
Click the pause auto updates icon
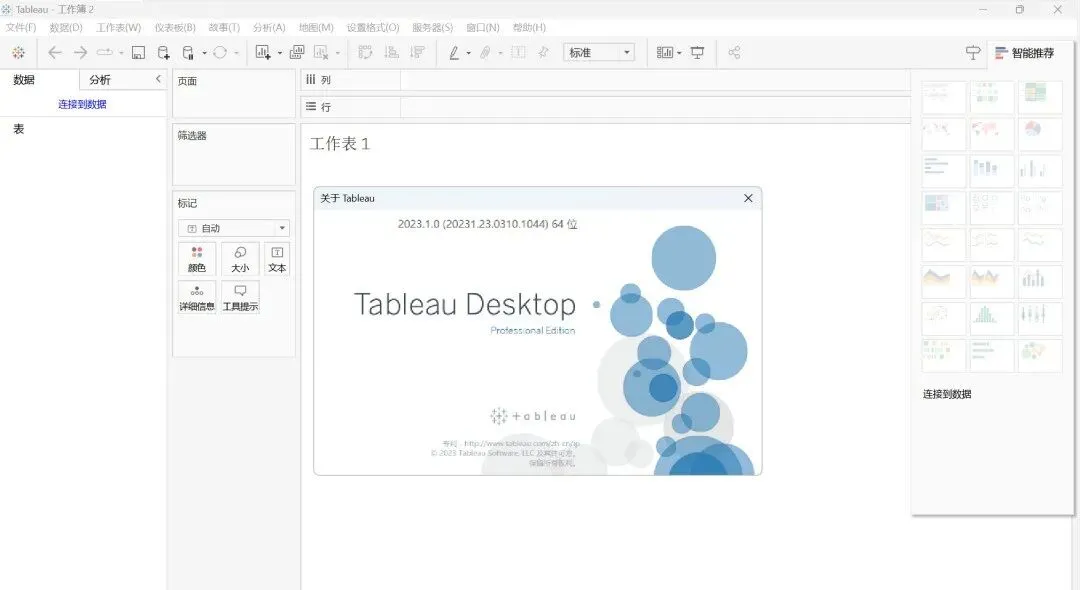tap(188, 53)
